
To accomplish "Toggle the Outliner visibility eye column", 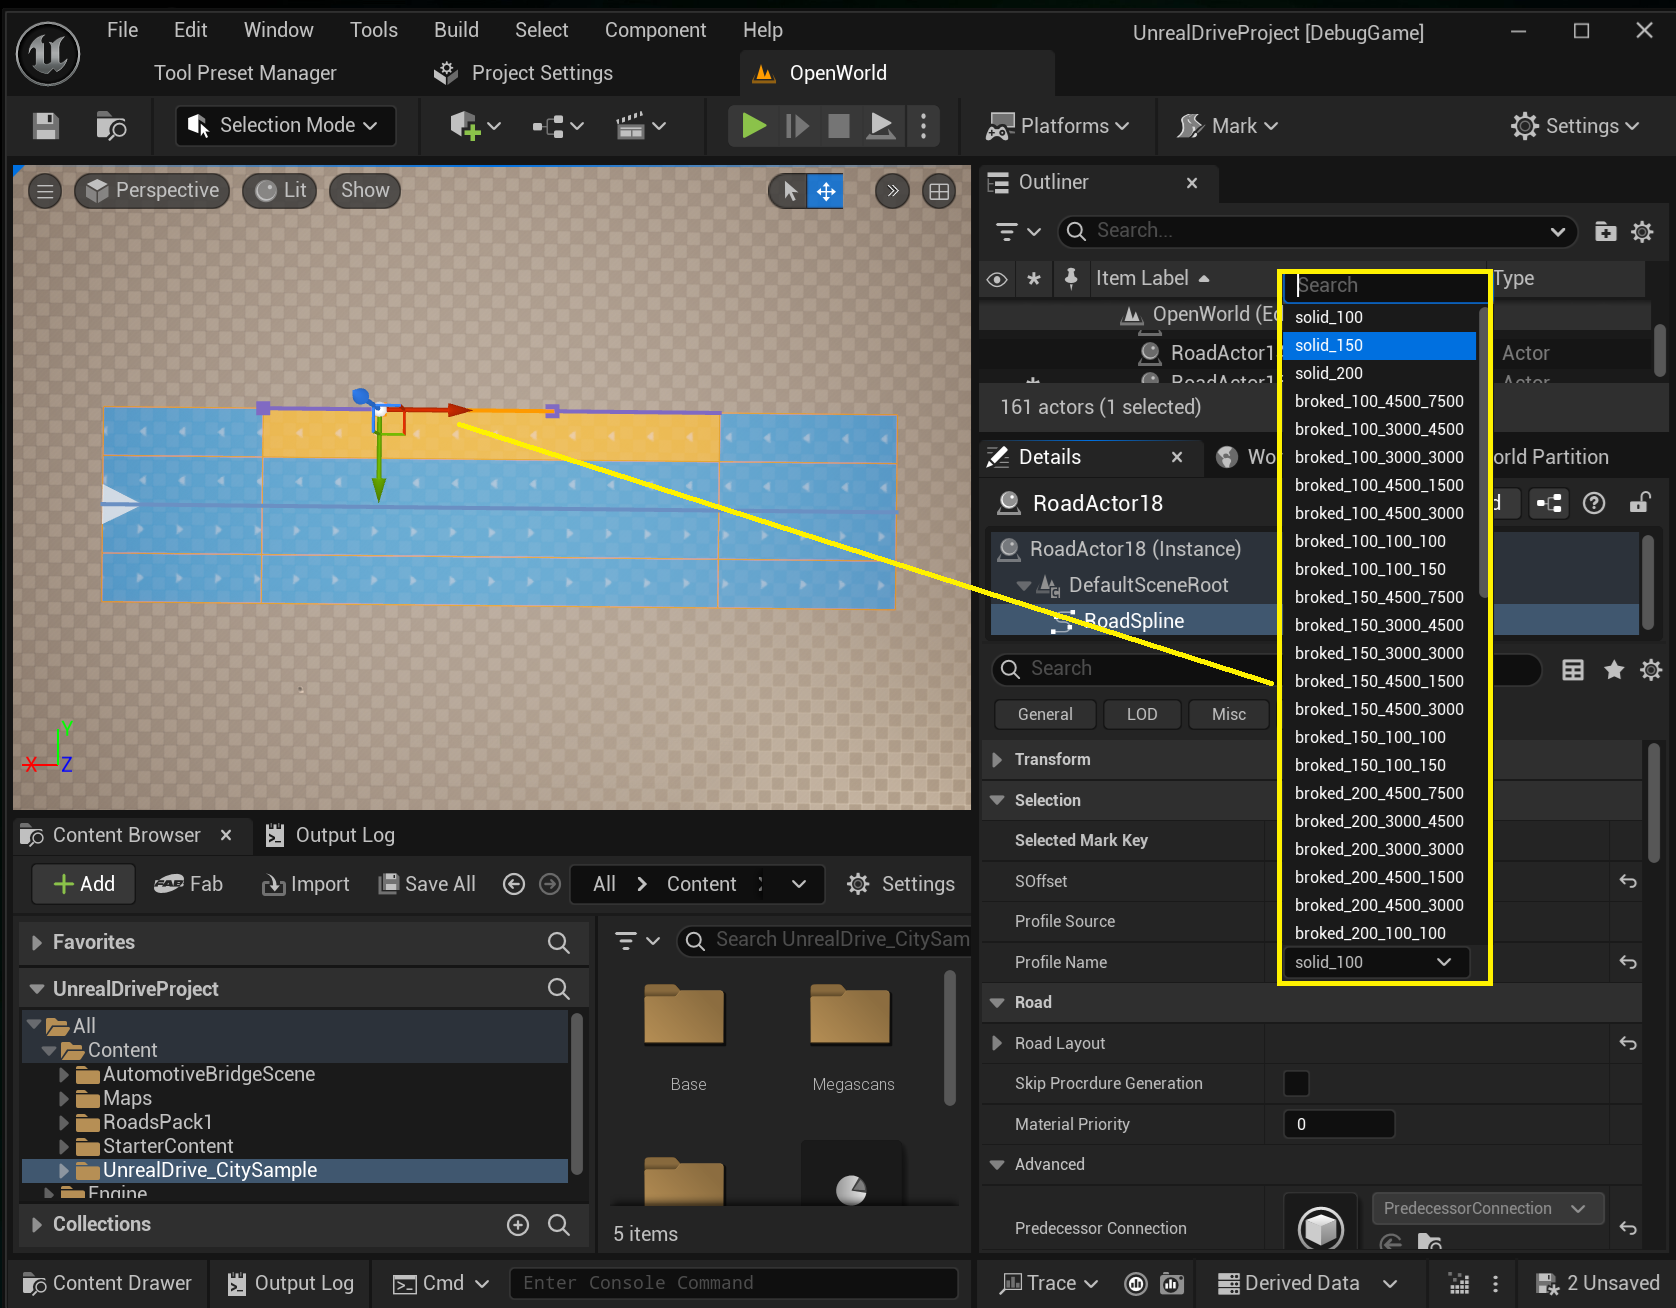I will (997, 279).
